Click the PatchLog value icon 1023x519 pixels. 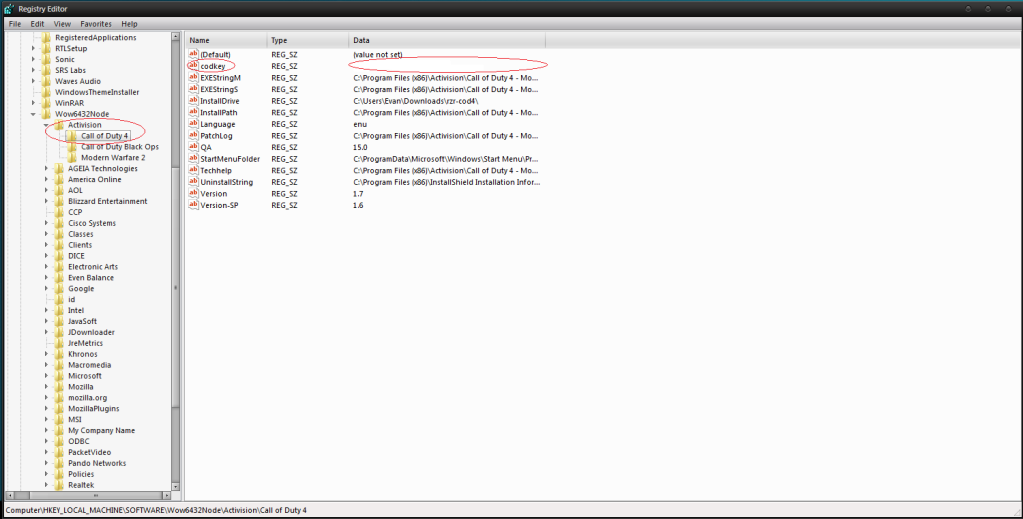[x=193, y=135]
